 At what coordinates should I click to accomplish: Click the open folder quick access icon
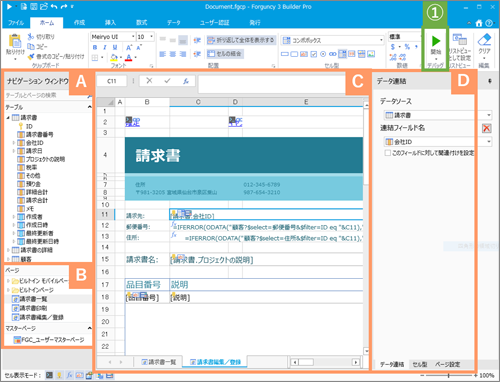44,6
